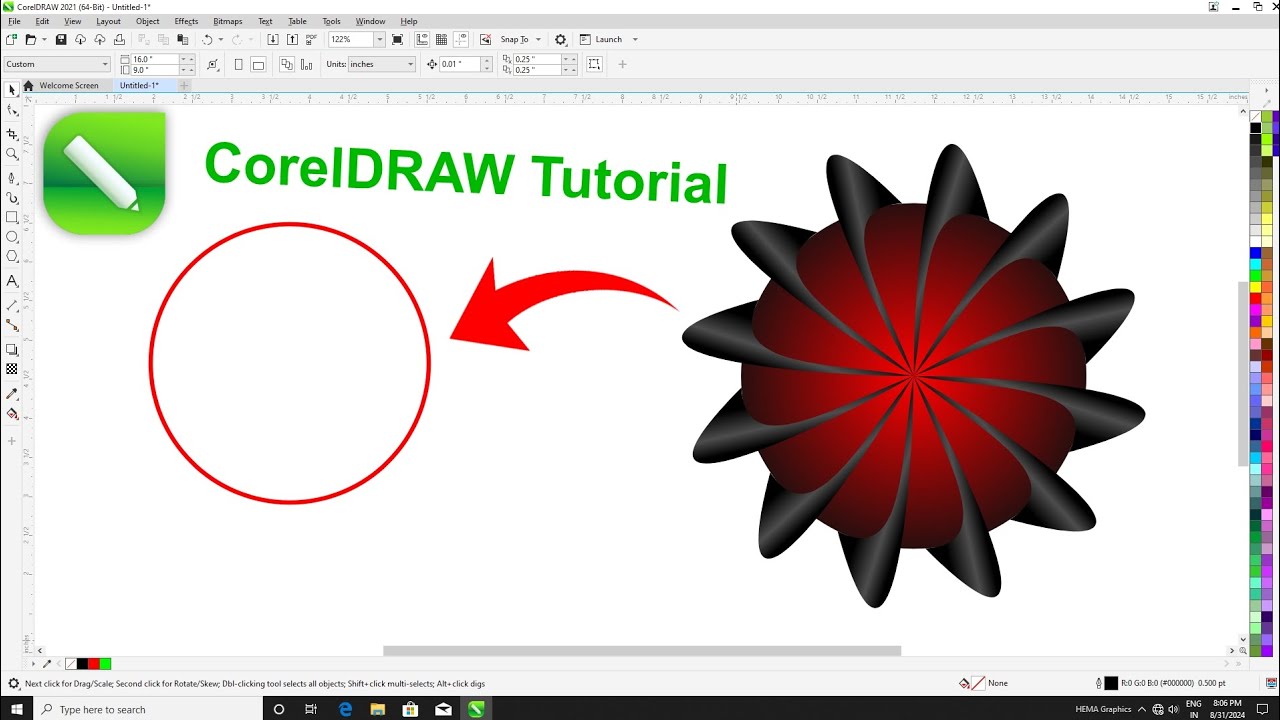This screenshot has height=720, width=1280.
Task: Open the Object menu
Action: pos(148,21)
